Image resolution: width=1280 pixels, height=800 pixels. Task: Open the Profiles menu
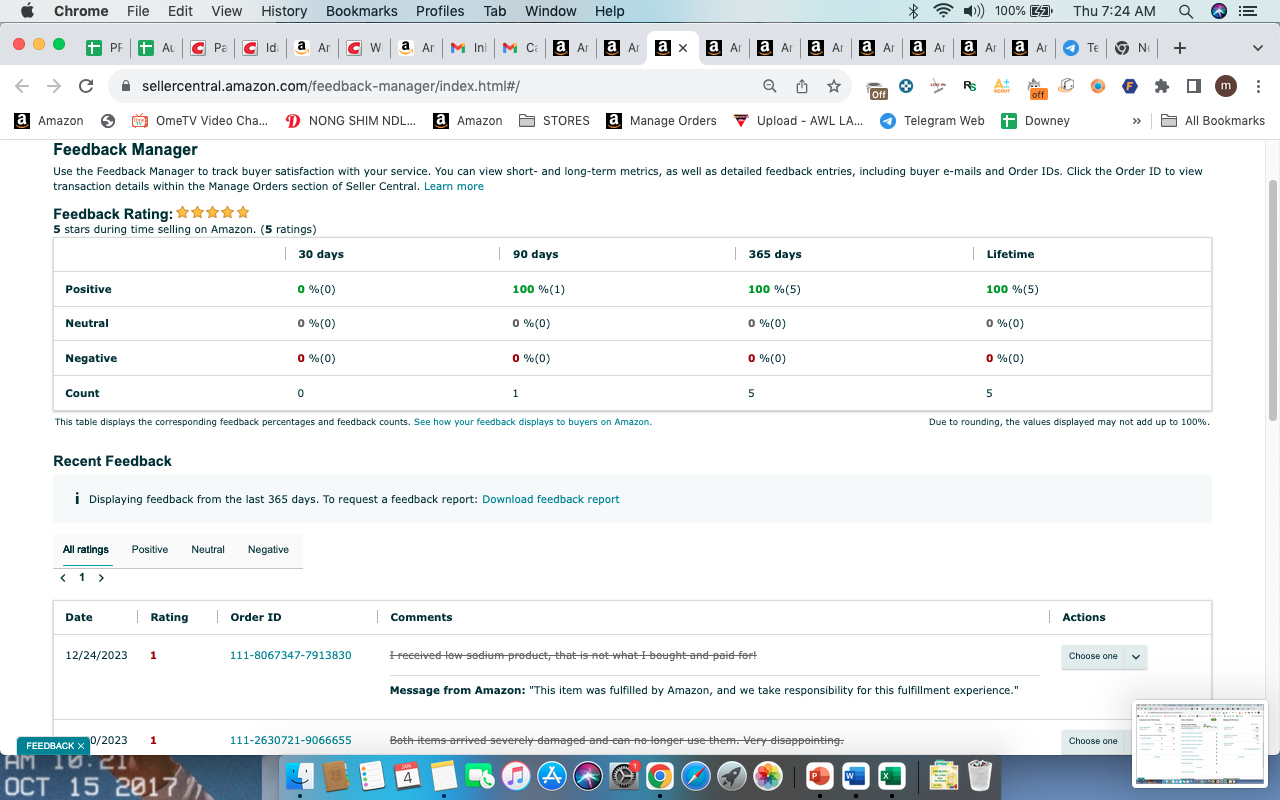(440, 11)
